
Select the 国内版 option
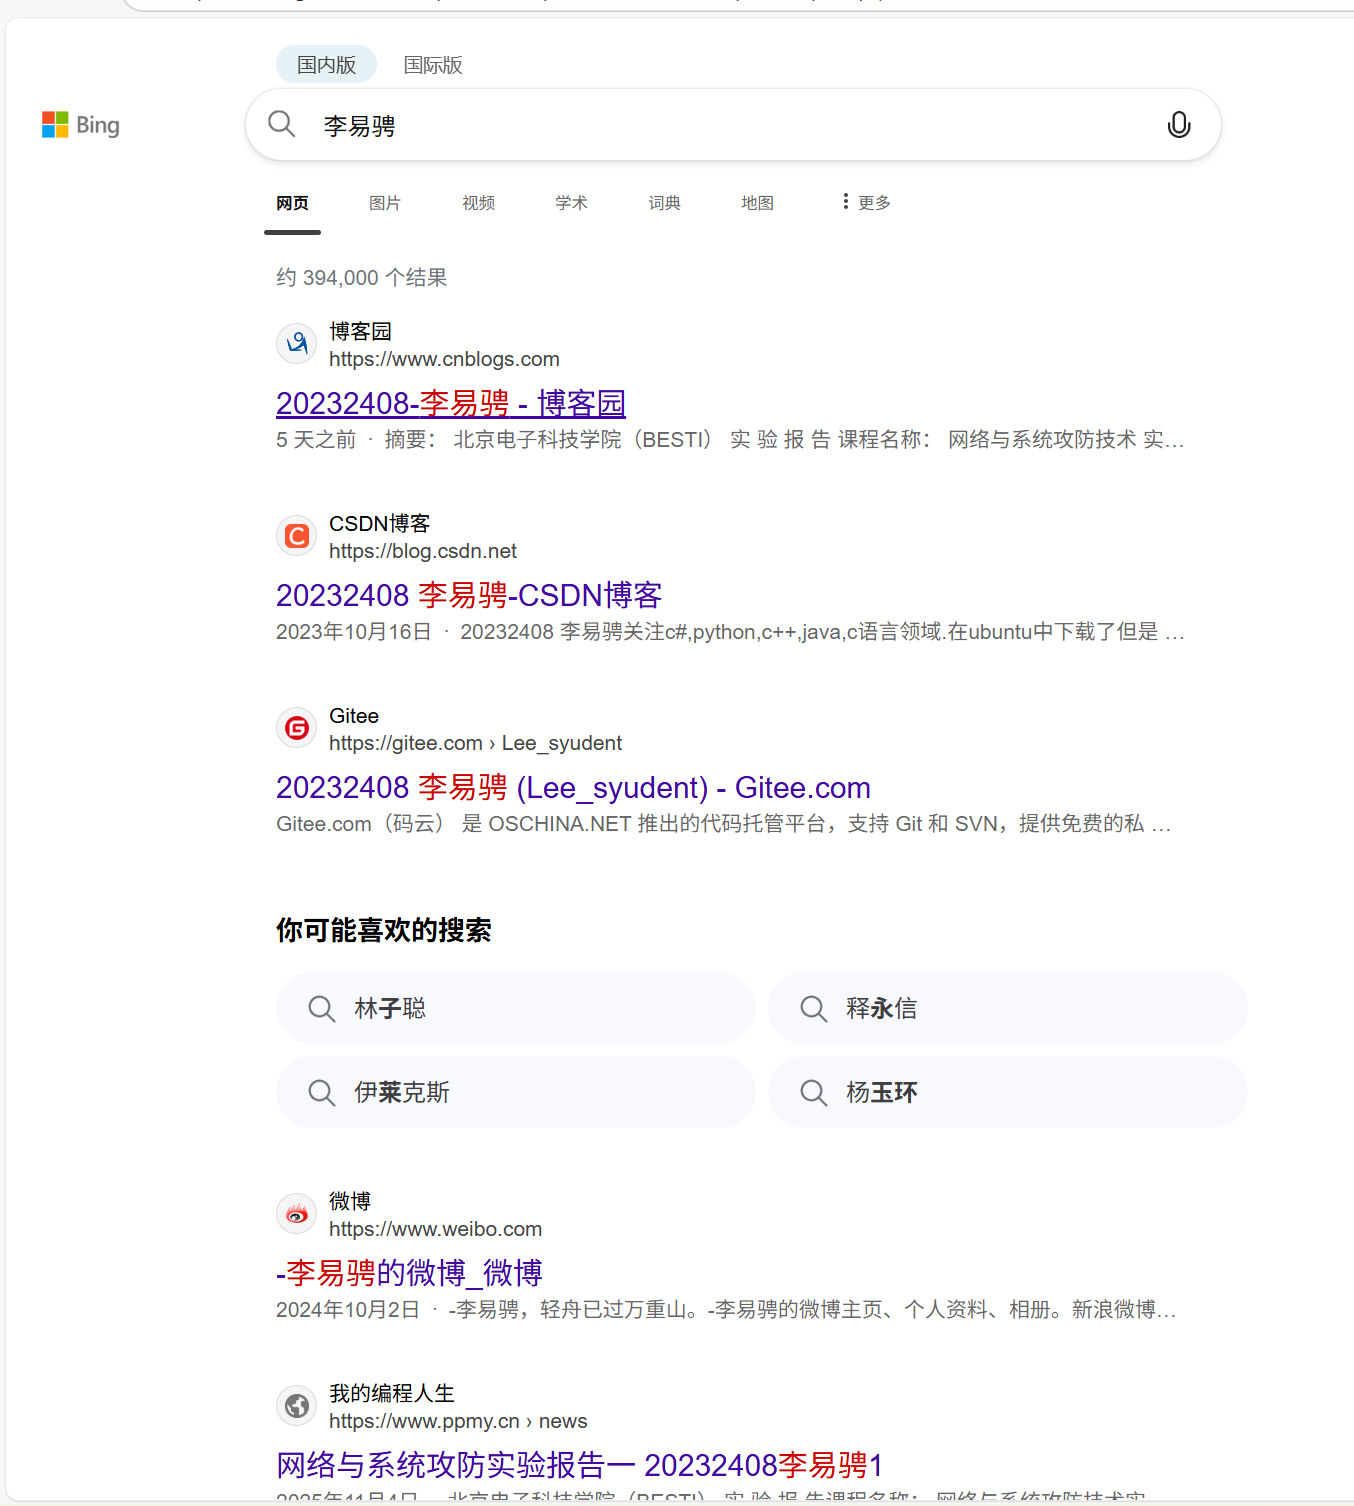point(326,64)
